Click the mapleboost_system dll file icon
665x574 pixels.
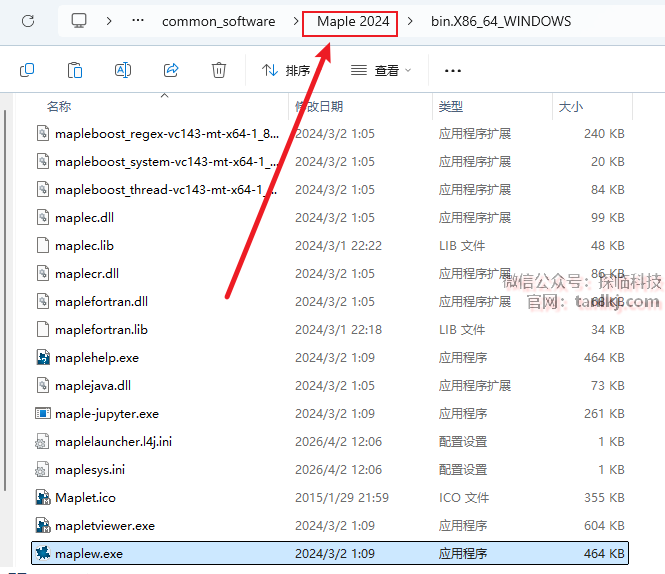[43, 162]
